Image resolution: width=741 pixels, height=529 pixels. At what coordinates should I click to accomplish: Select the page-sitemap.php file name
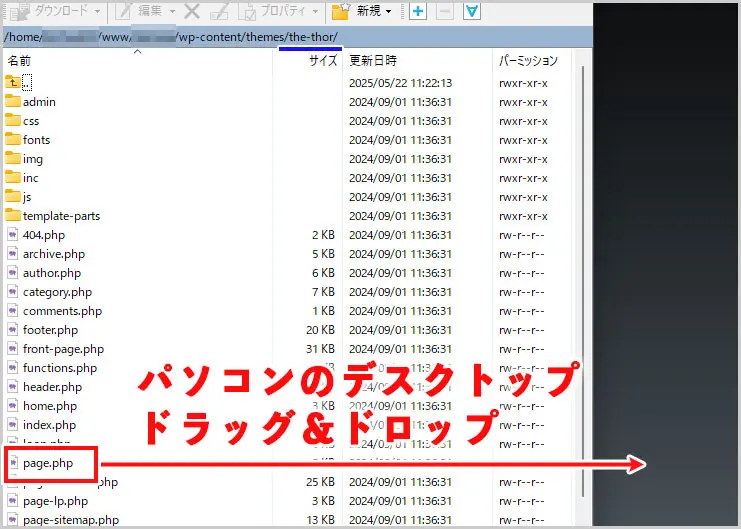[71, 520]
